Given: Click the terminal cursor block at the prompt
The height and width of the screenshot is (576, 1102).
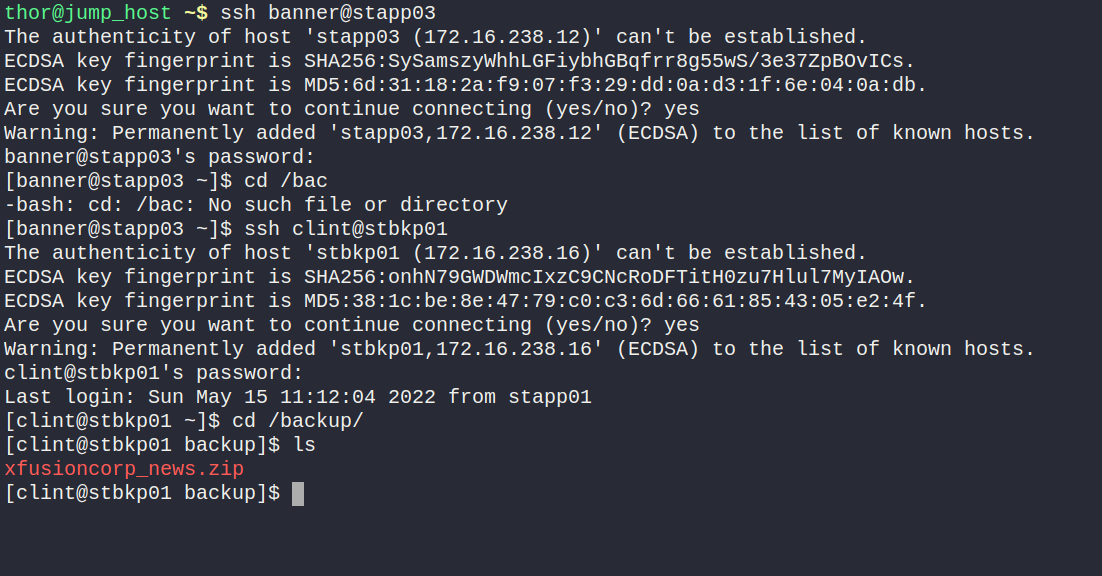Looking at the screenshot, I should pos(298,493).
